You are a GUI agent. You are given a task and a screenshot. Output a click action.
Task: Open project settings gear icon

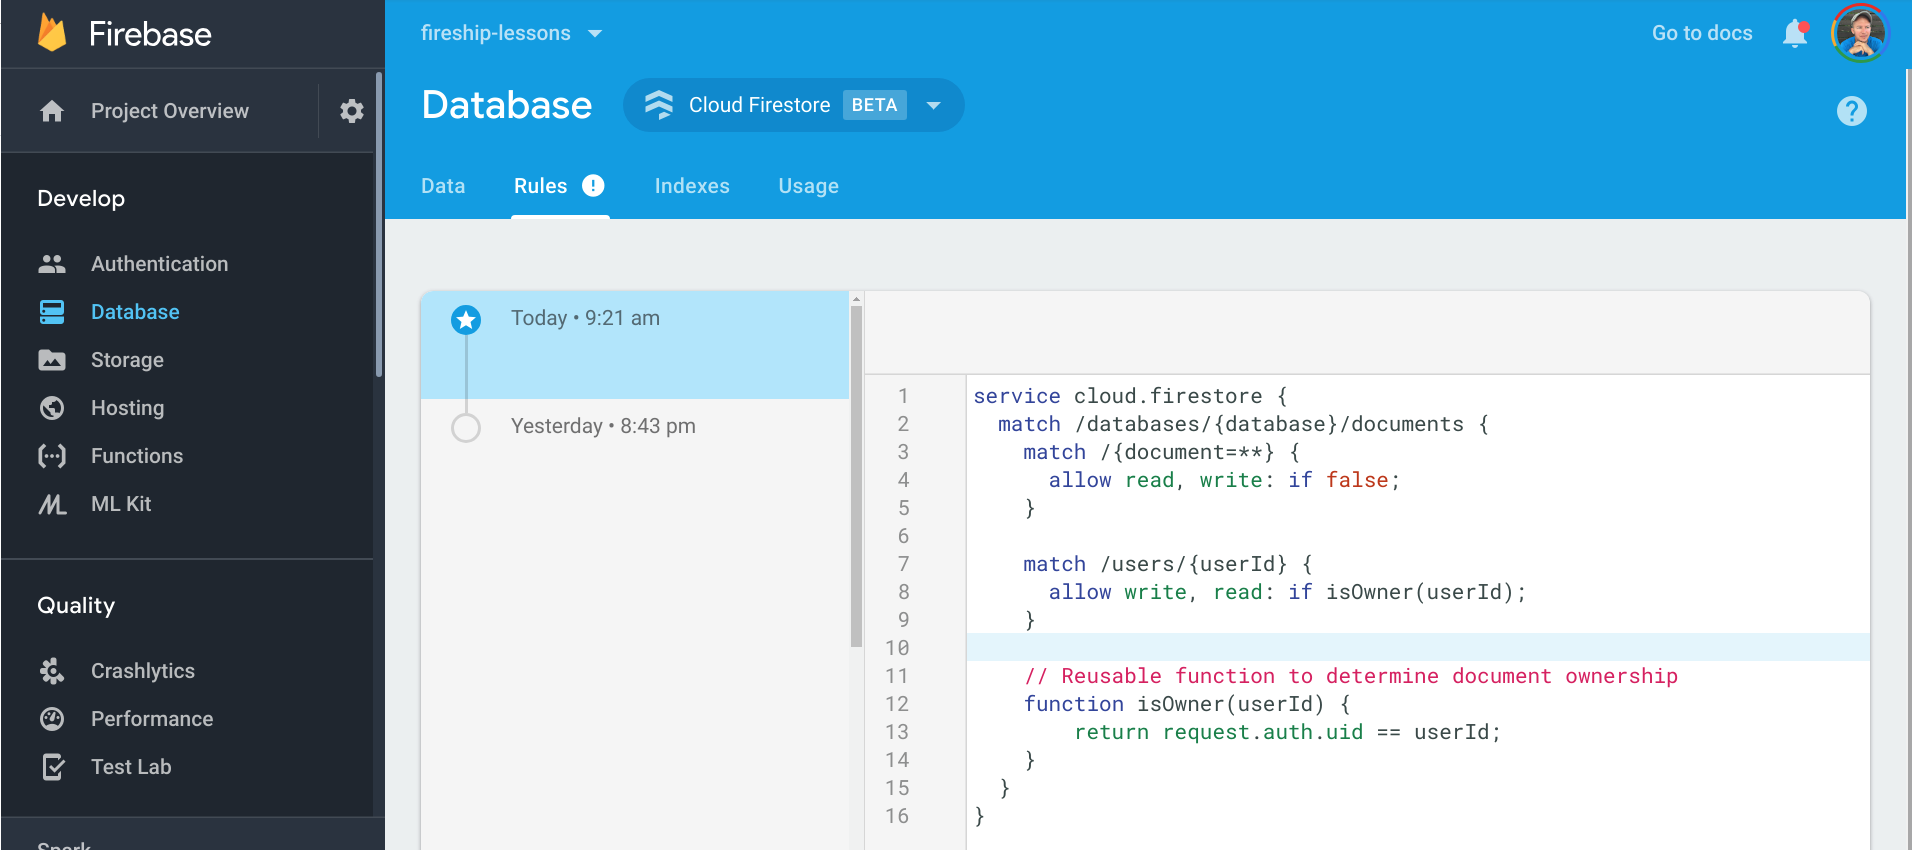tap(351, 111)
